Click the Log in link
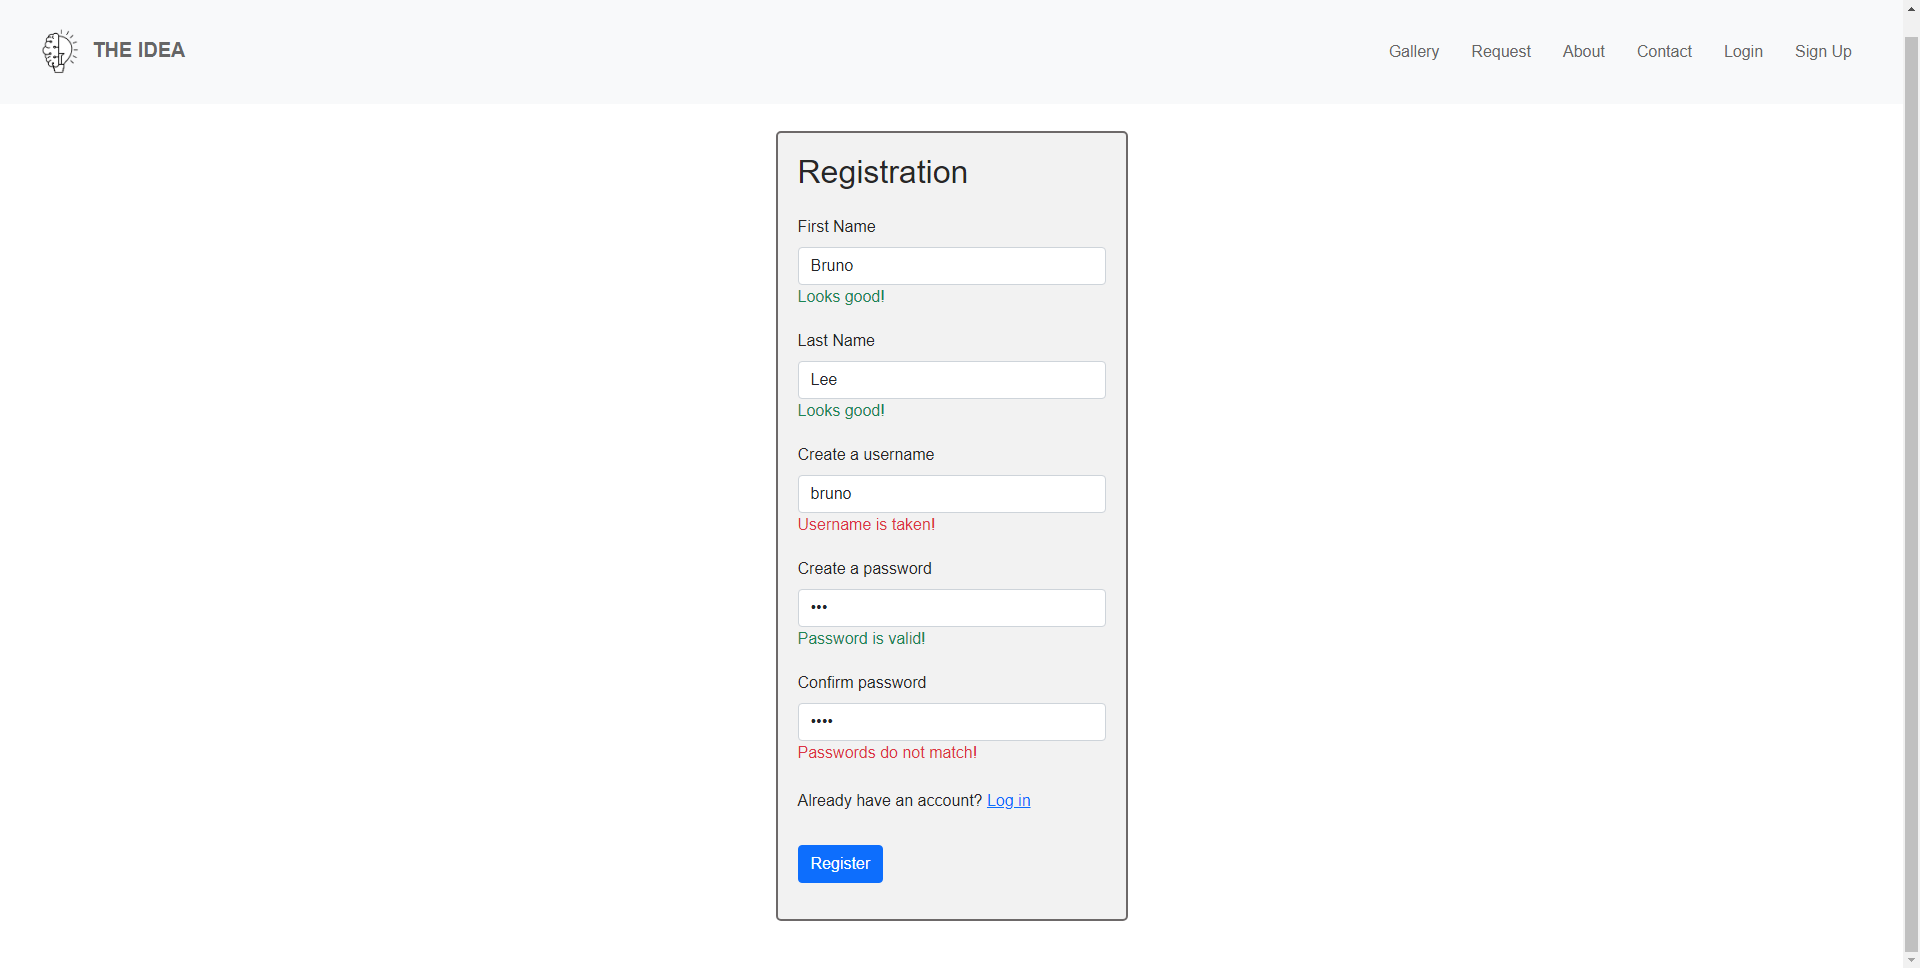 point(1007,800)
